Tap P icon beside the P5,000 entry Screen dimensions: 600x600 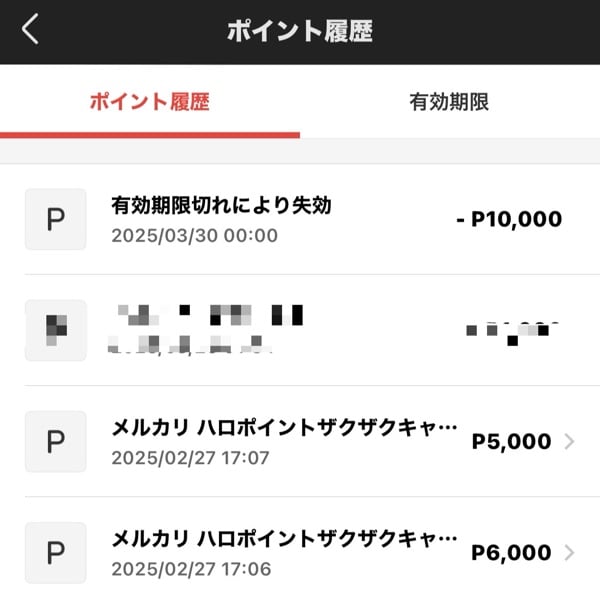pyautogui.click(x=55, y=441)
